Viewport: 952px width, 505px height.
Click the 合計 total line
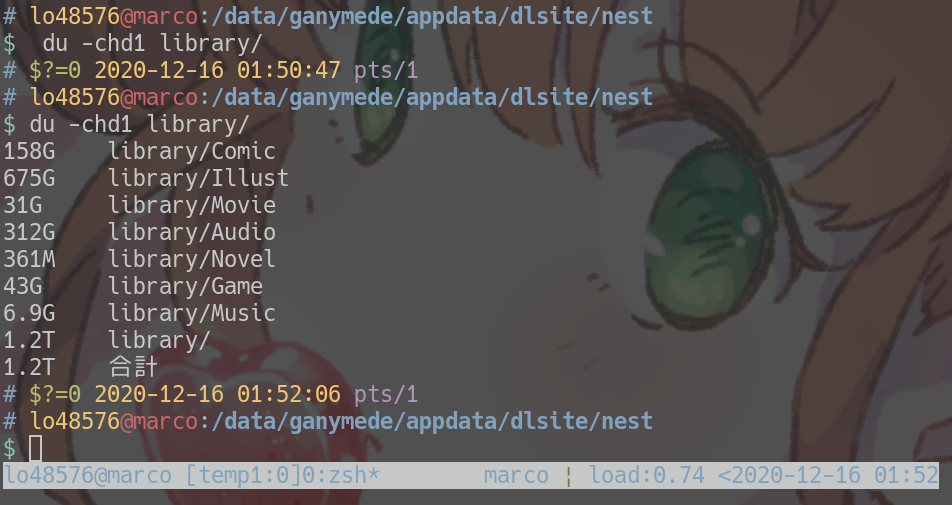coord(81,367)
